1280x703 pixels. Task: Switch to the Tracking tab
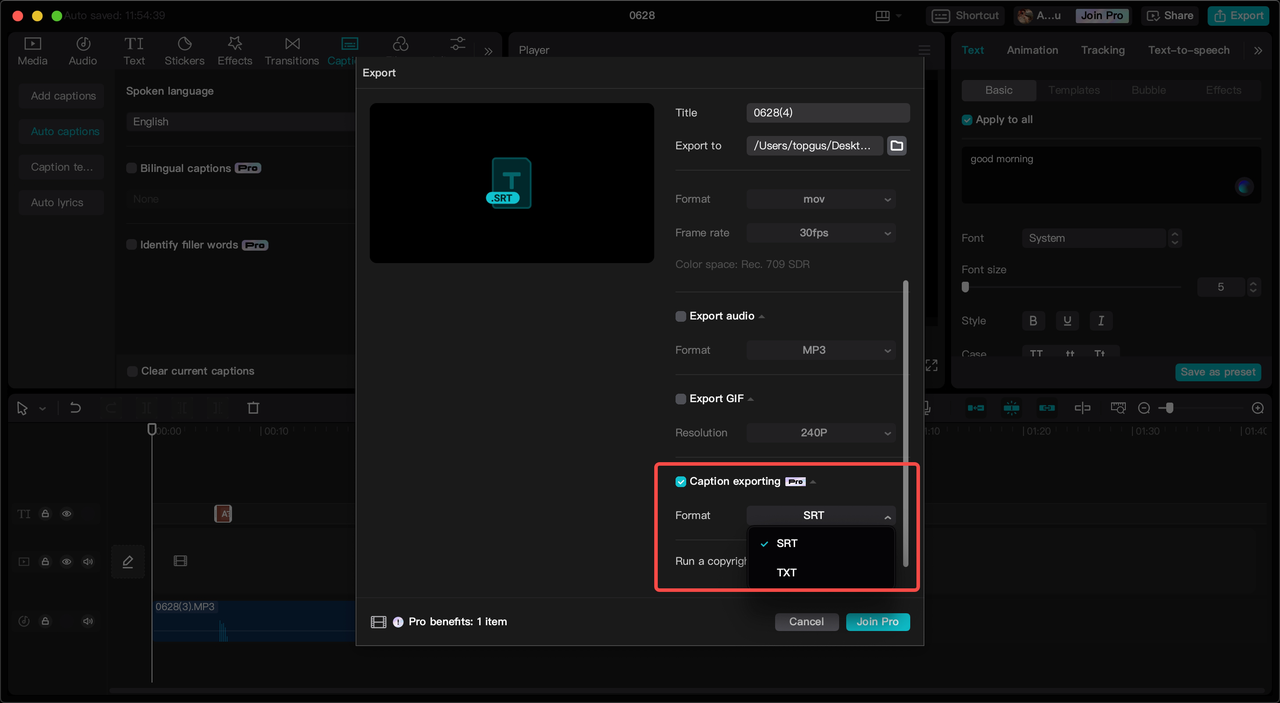pyautogui.click(x=1102, y=50)
